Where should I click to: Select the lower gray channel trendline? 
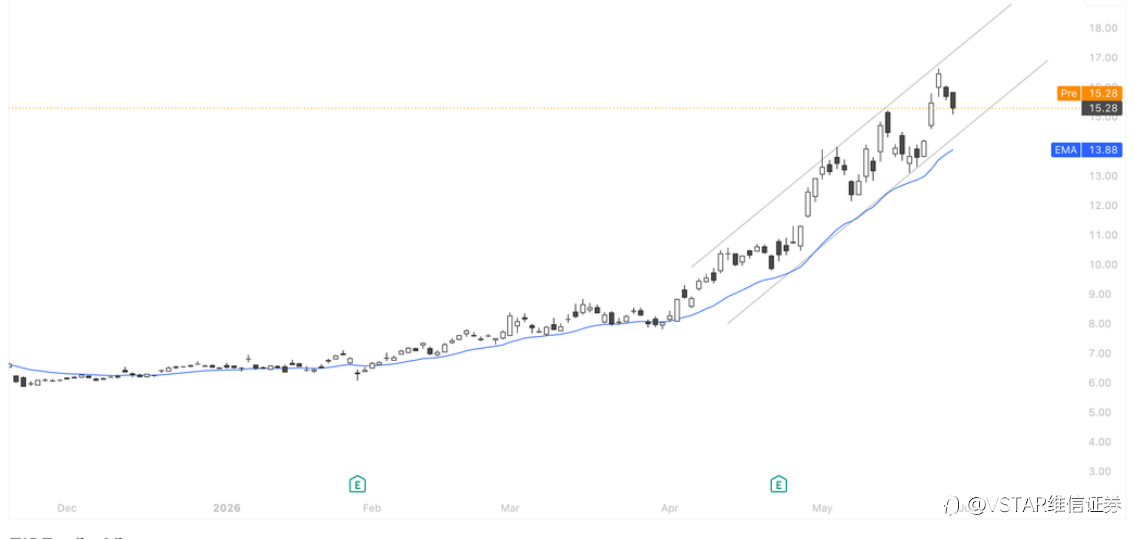[887, 192]
